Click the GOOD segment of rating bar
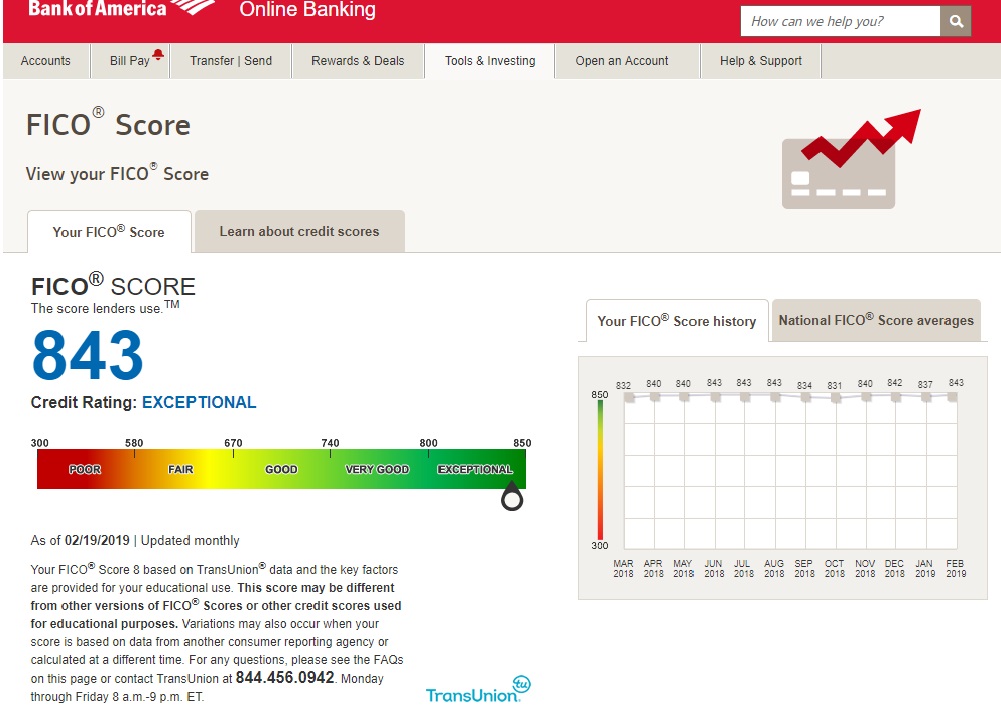 tap(282, 469)
